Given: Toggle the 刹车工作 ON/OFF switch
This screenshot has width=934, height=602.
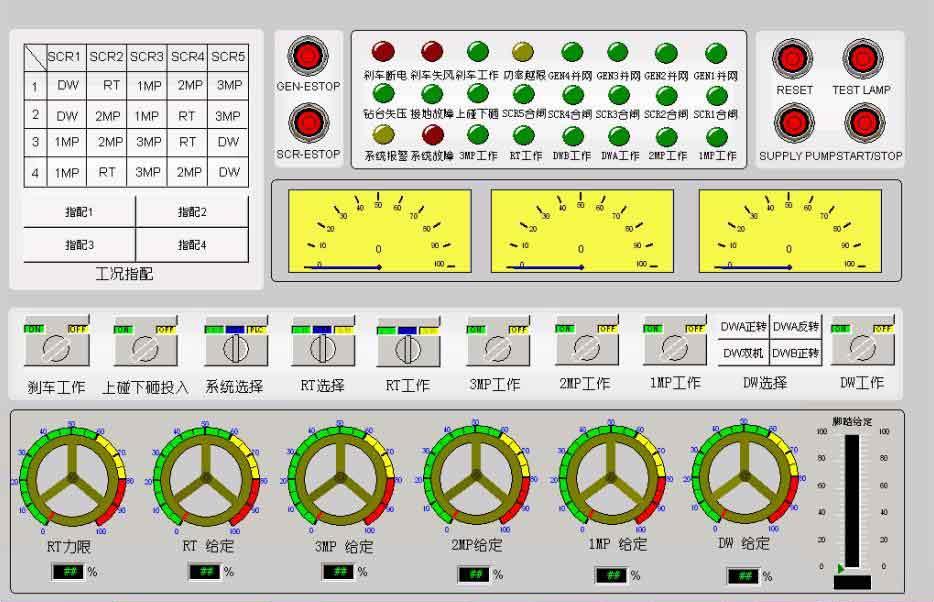Looking at the screenshot, I should [x=57, y=348].
